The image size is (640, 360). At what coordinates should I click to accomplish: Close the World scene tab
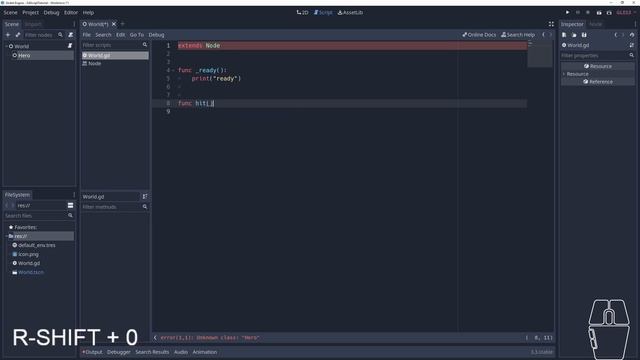(114, 24)
